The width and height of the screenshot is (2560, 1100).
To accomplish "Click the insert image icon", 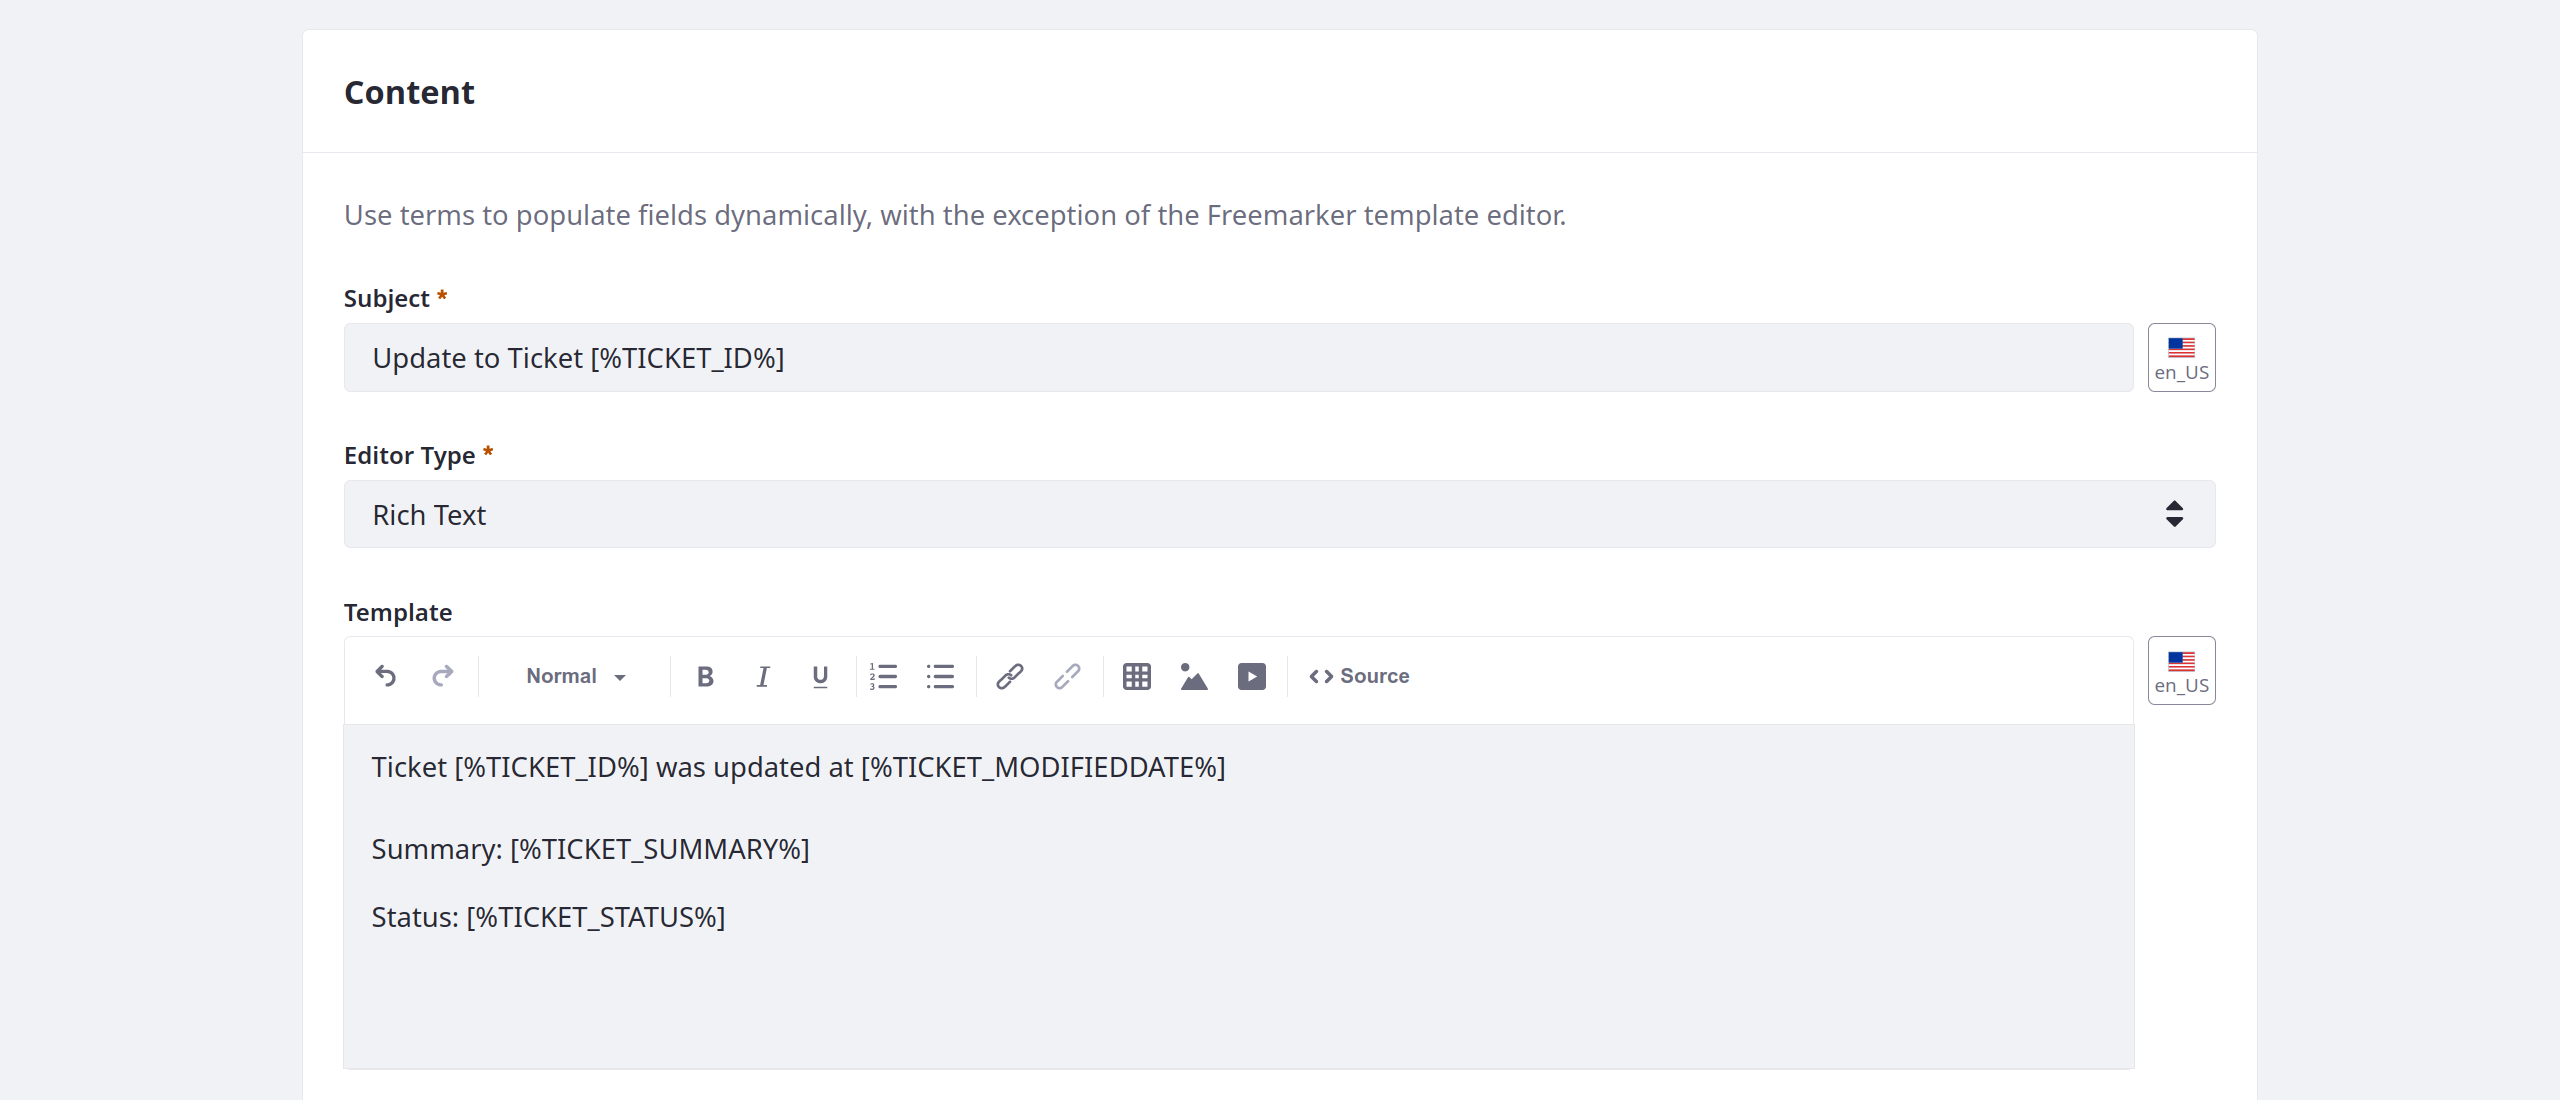I will [1193, 676].
